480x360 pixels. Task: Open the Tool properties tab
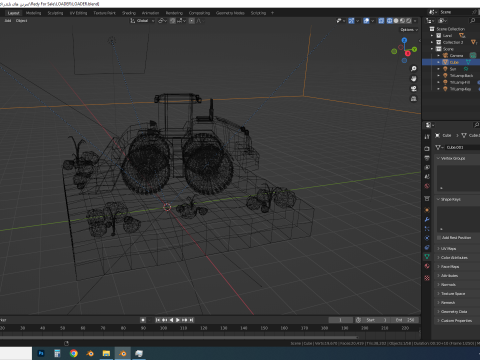pyautogui.click(x=427, y=137)
